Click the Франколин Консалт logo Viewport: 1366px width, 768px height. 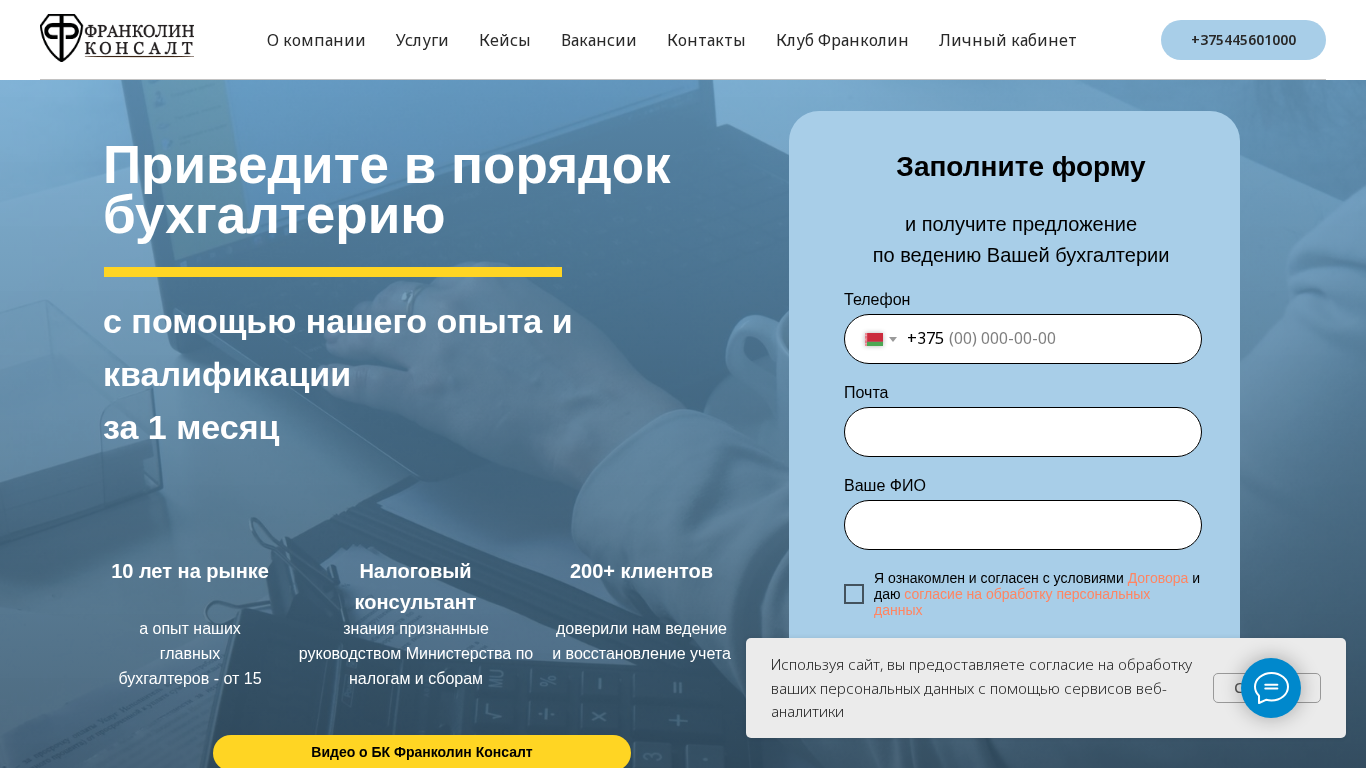click(117, 38)
